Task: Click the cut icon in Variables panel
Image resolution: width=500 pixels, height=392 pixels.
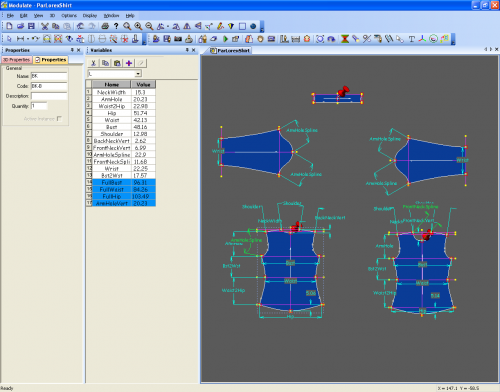Action: (x=94, y=63)
